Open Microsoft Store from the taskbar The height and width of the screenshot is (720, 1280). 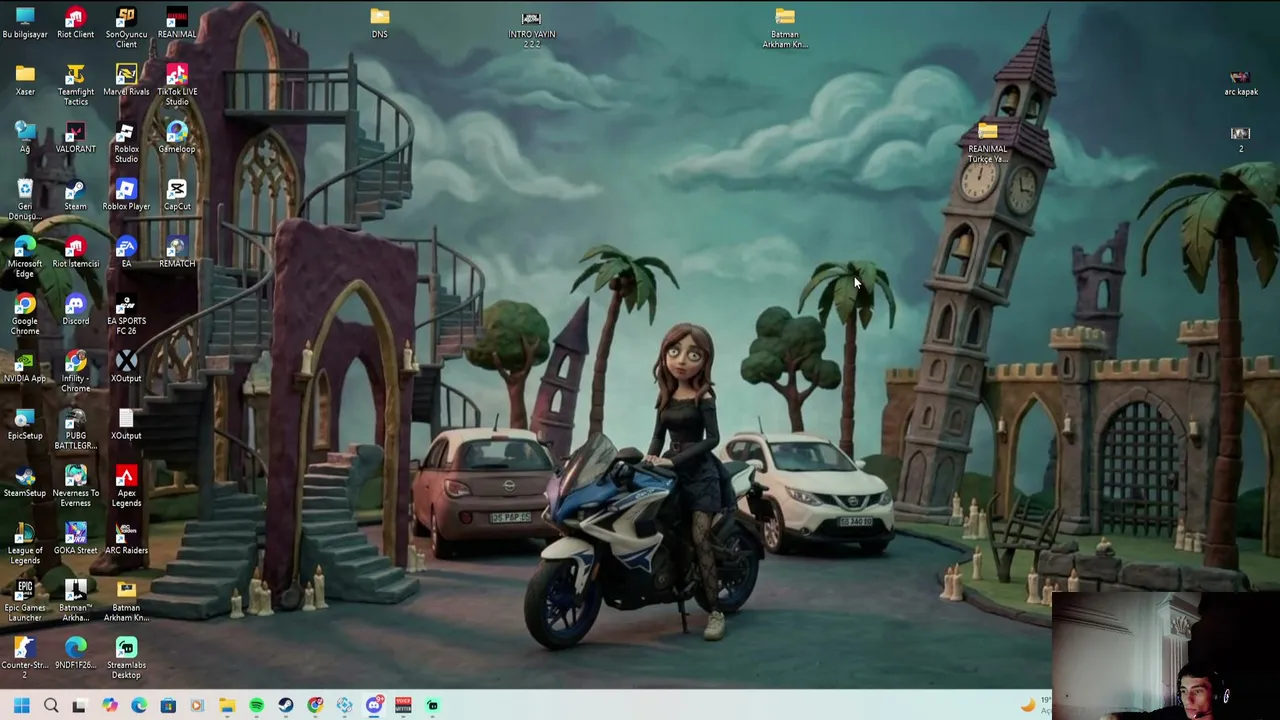(168, 706)
